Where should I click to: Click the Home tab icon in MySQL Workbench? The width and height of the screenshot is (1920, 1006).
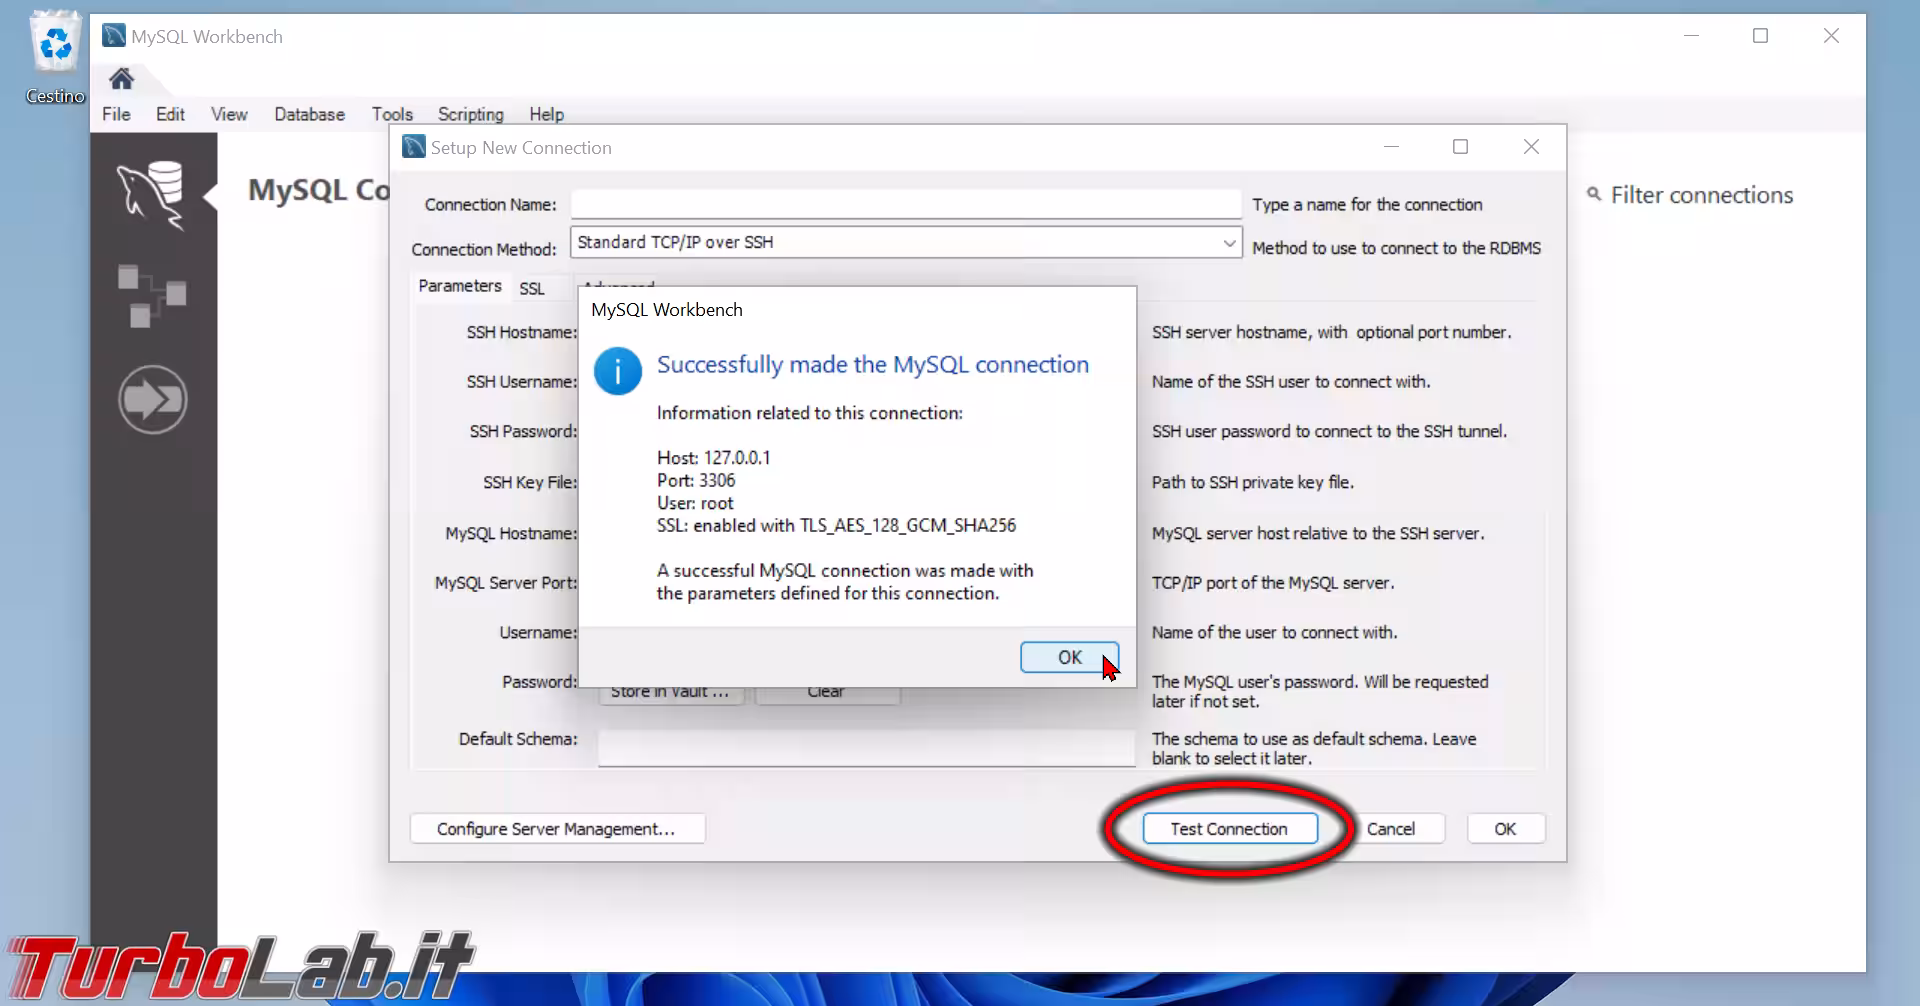(x=121, y=79)
